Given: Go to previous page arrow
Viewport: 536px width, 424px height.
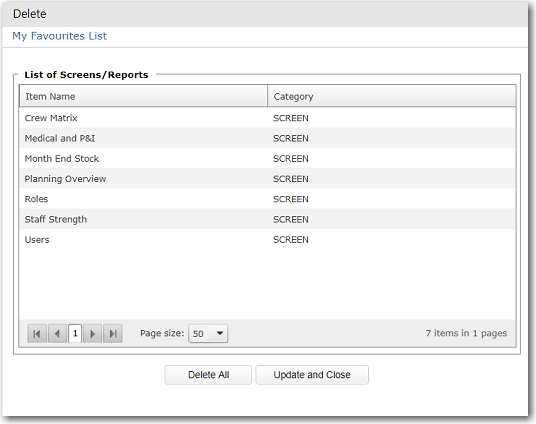Looking at the screenshot, I should pos(57,333).
